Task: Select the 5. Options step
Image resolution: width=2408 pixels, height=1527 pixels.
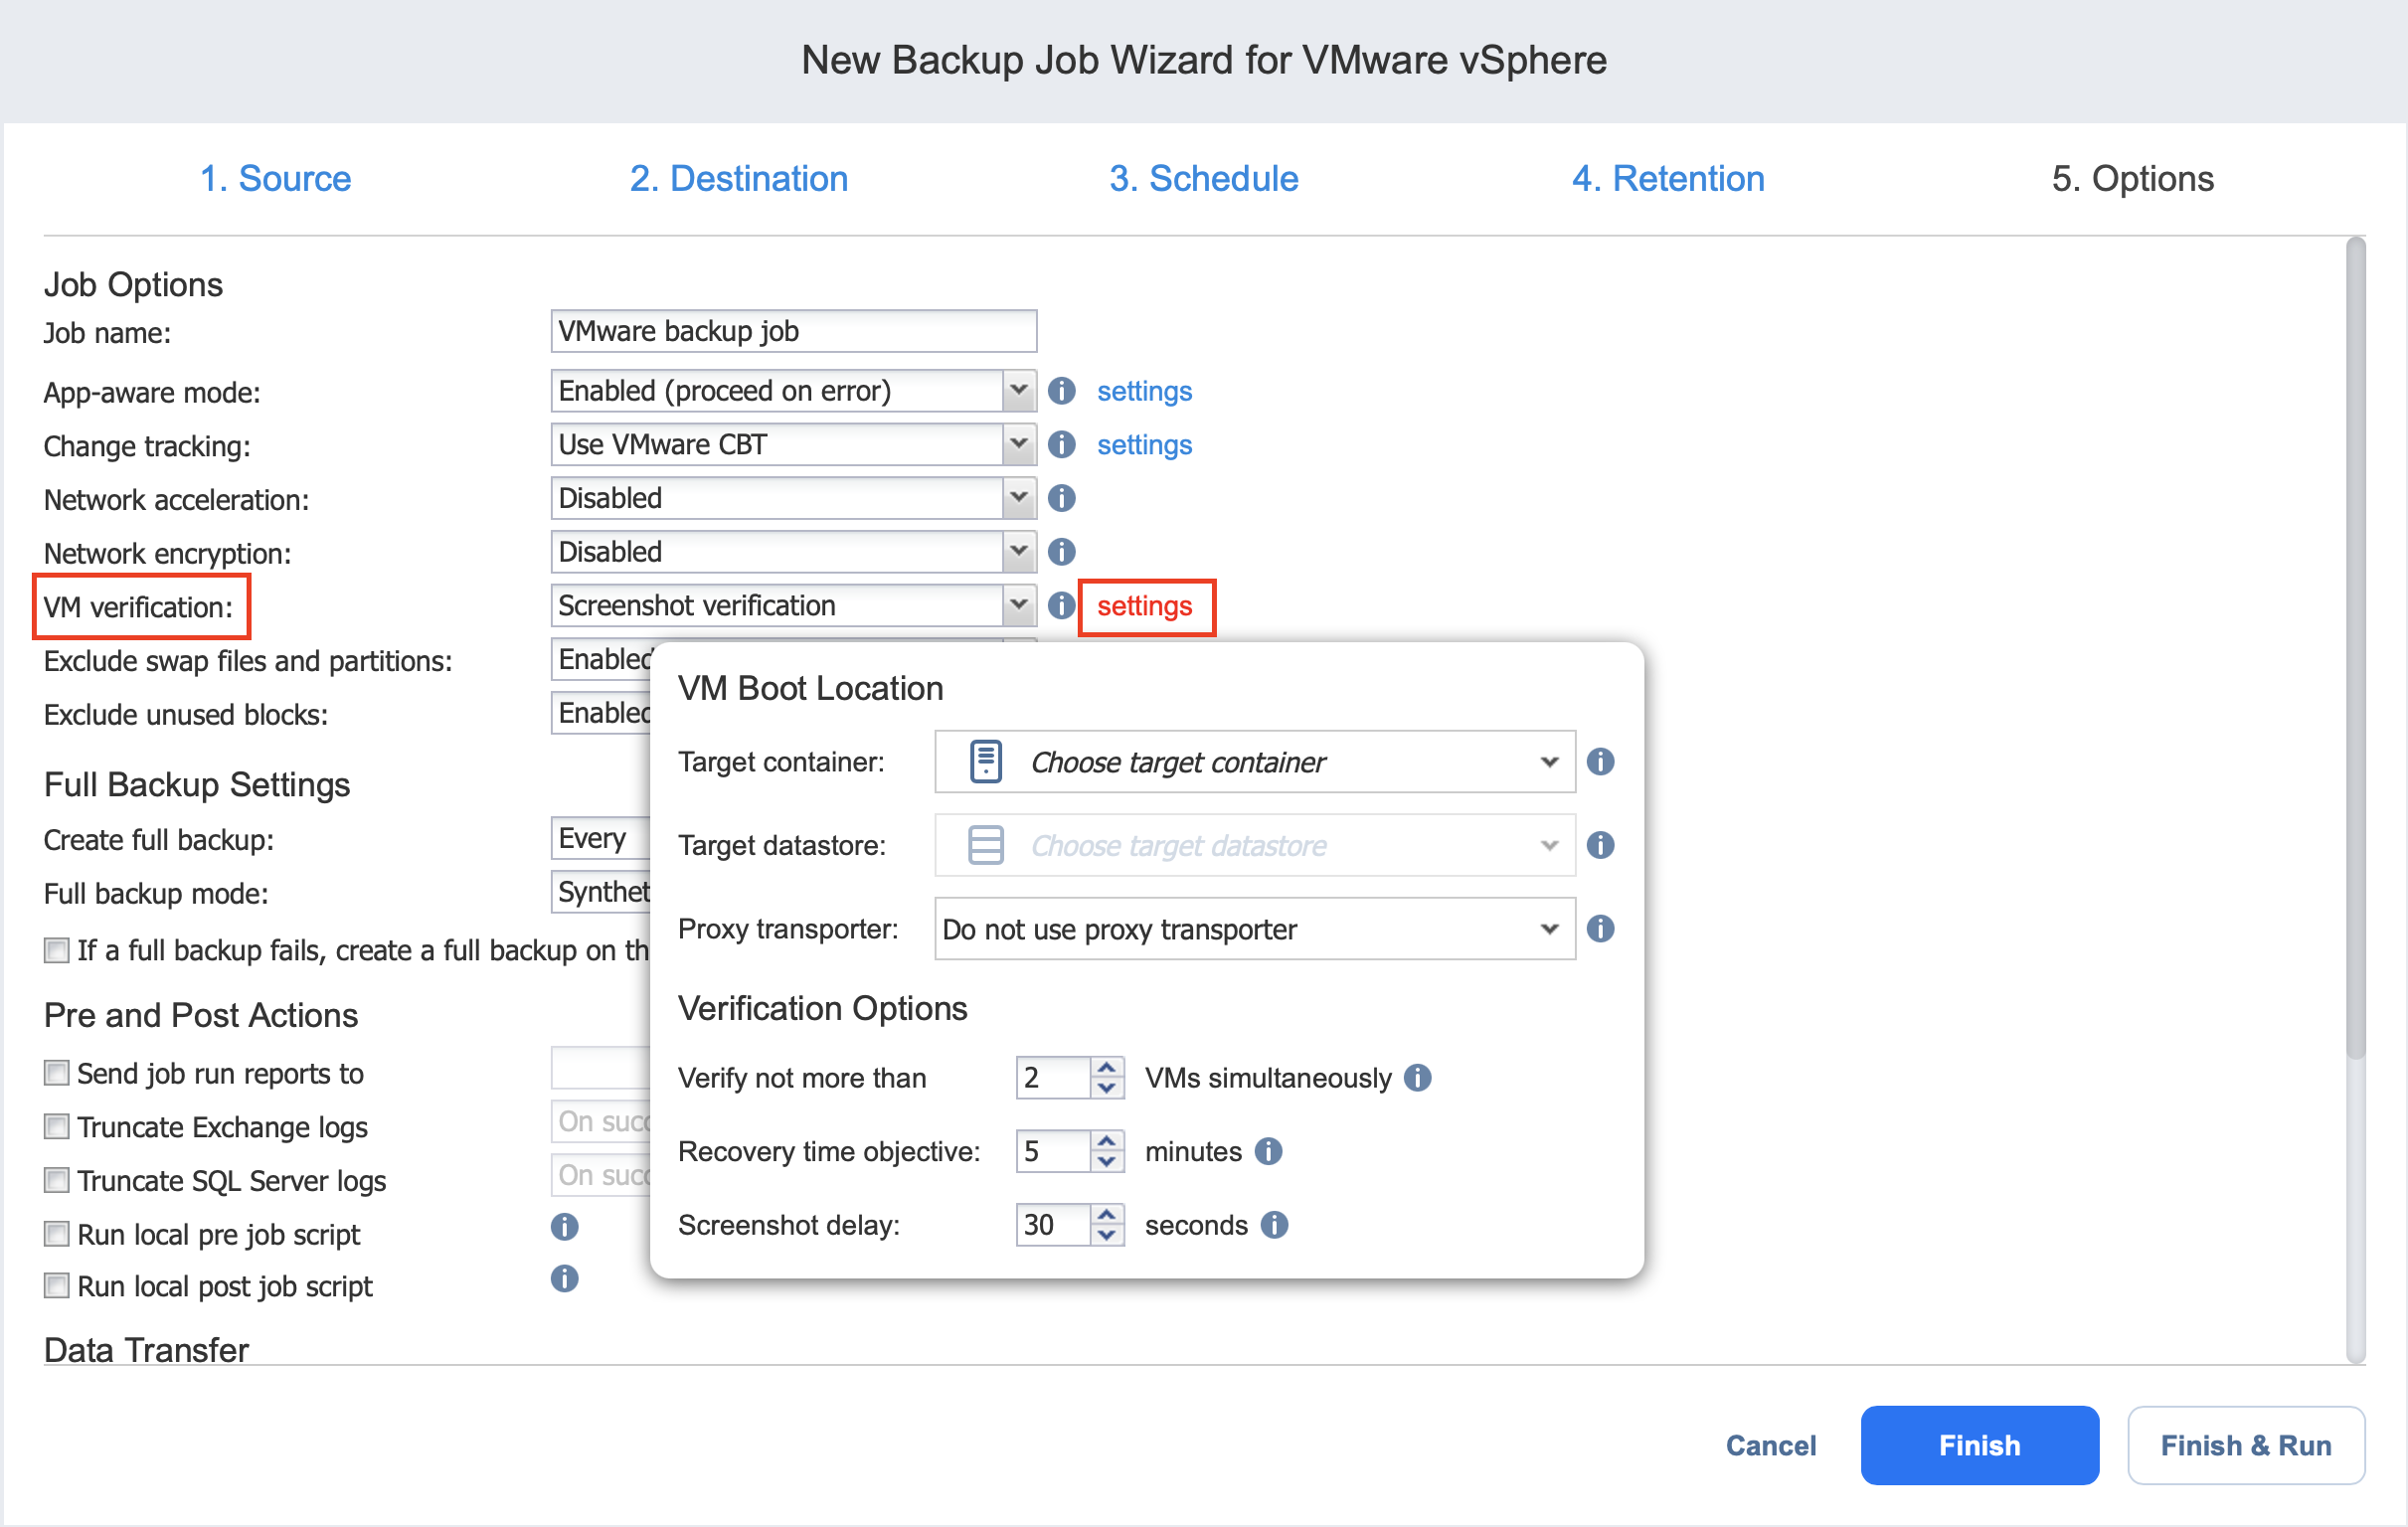Action: tap(2132, 179)
